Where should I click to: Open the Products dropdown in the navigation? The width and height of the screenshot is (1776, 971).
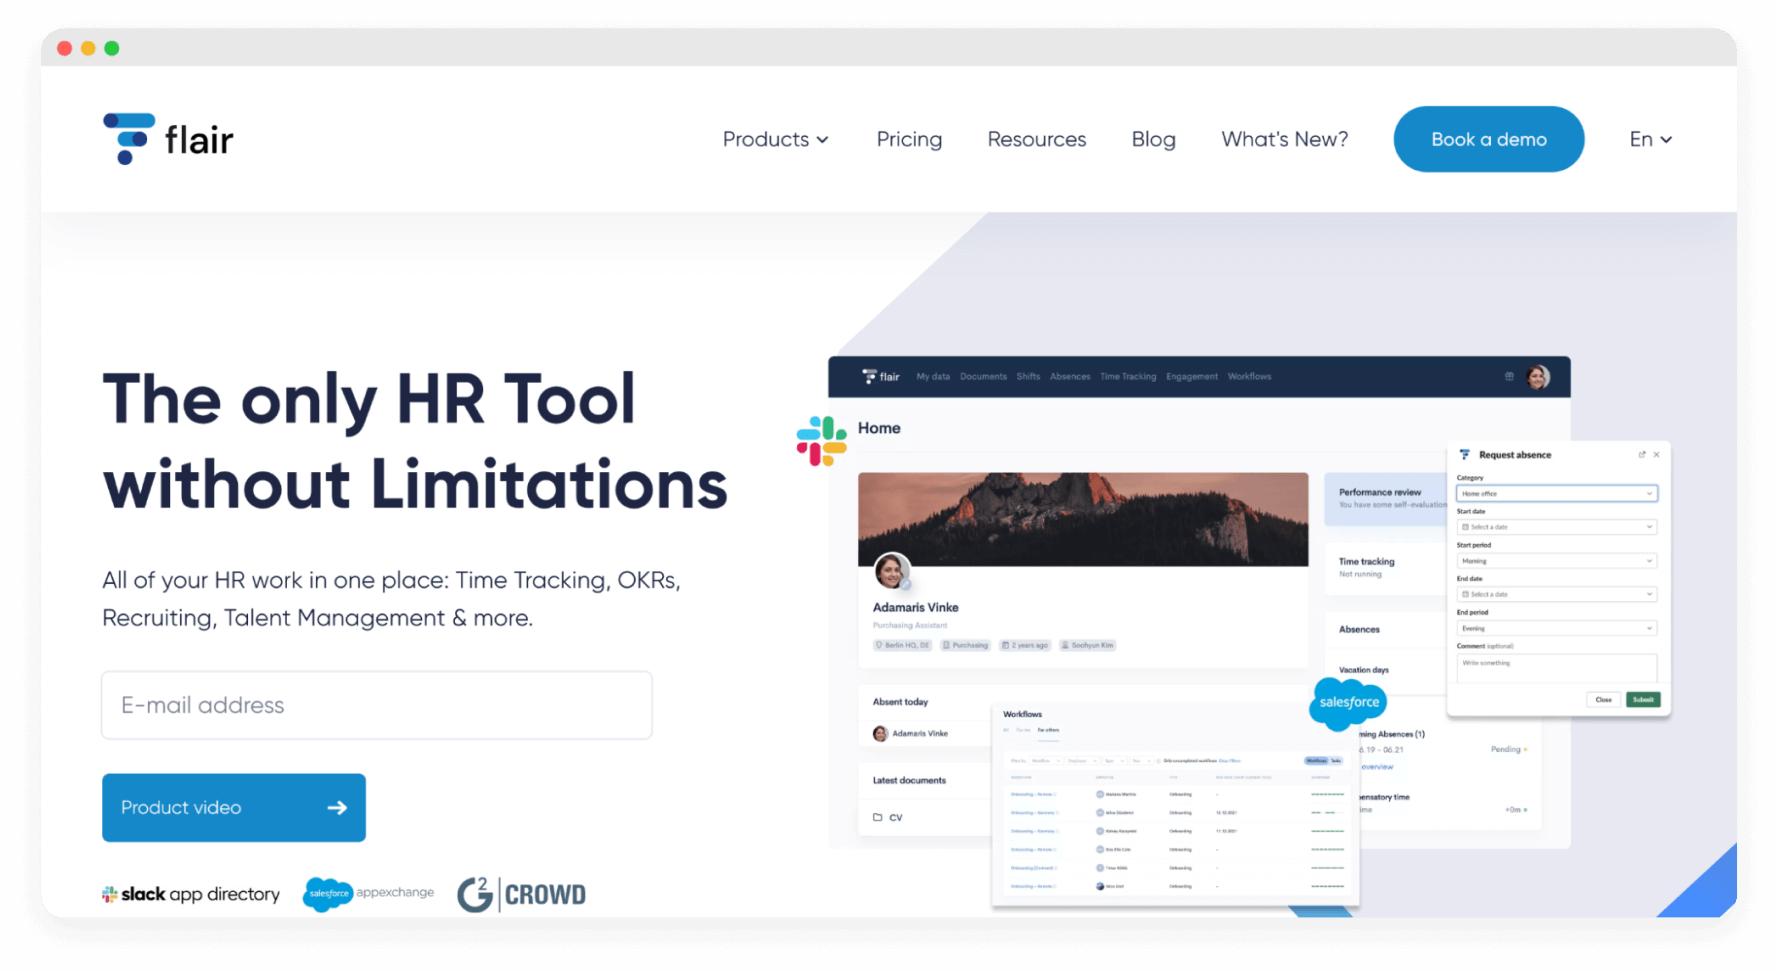point(775,139)
